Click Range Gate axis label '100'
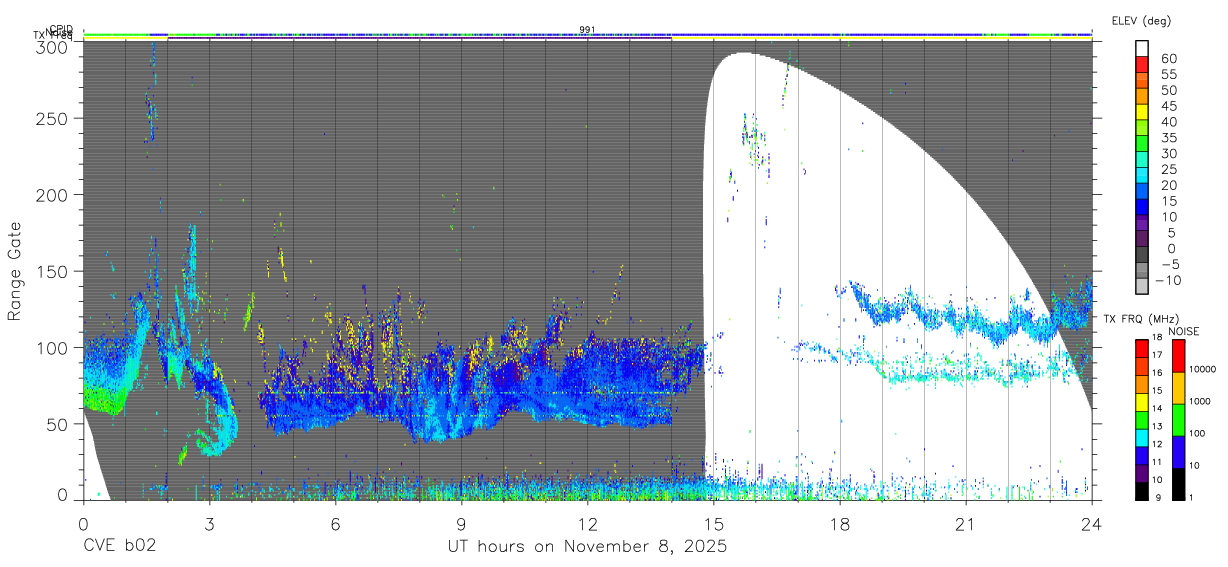This screenshot has height=567, width=1228. [x=52, y=347]
